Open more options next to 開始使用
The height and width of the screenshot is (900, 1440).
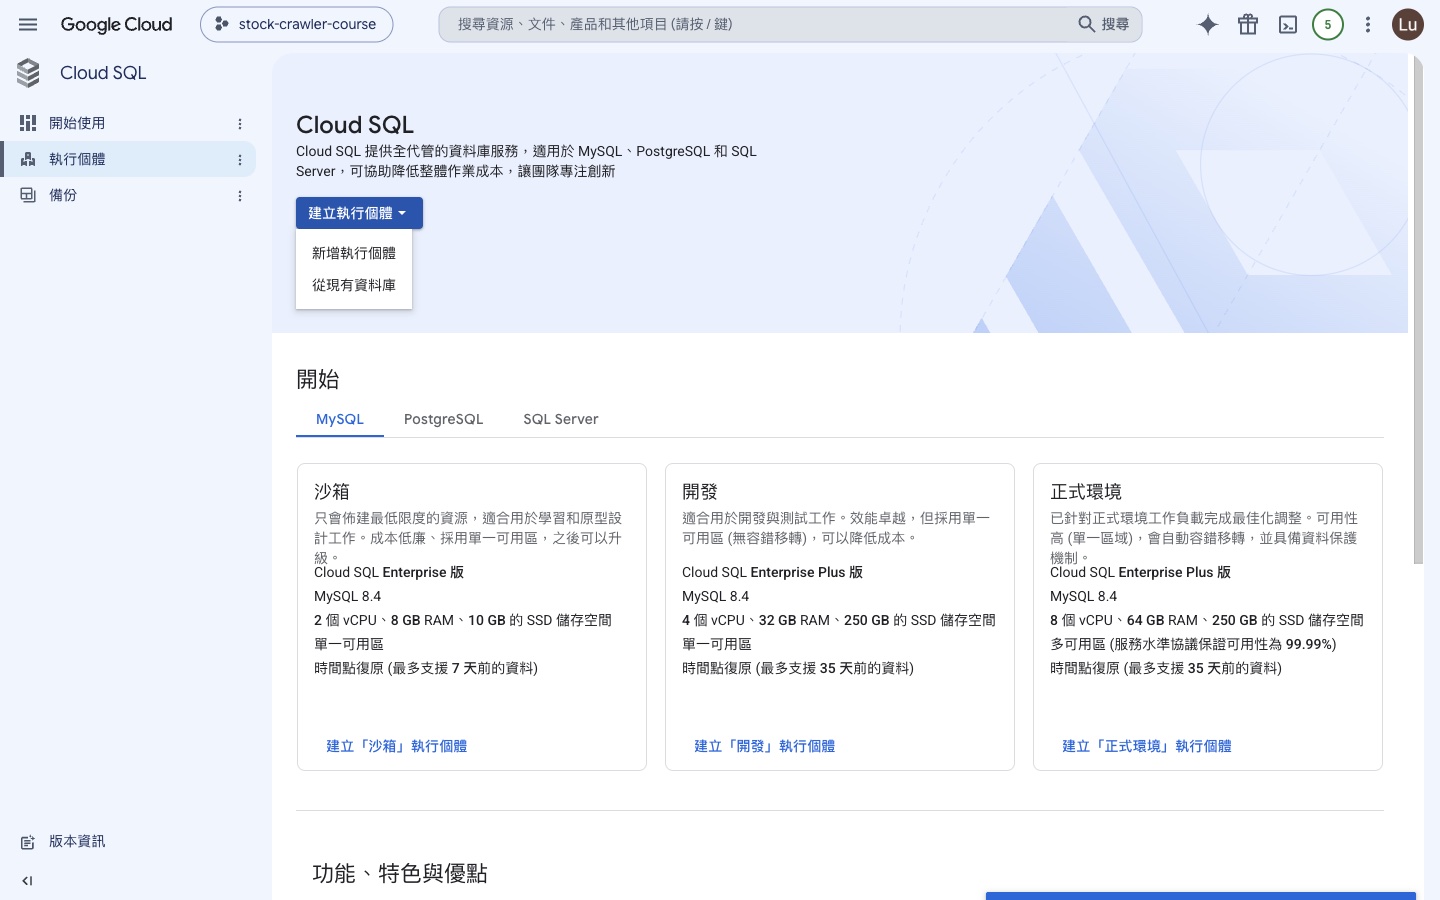(x=240, y=124)
